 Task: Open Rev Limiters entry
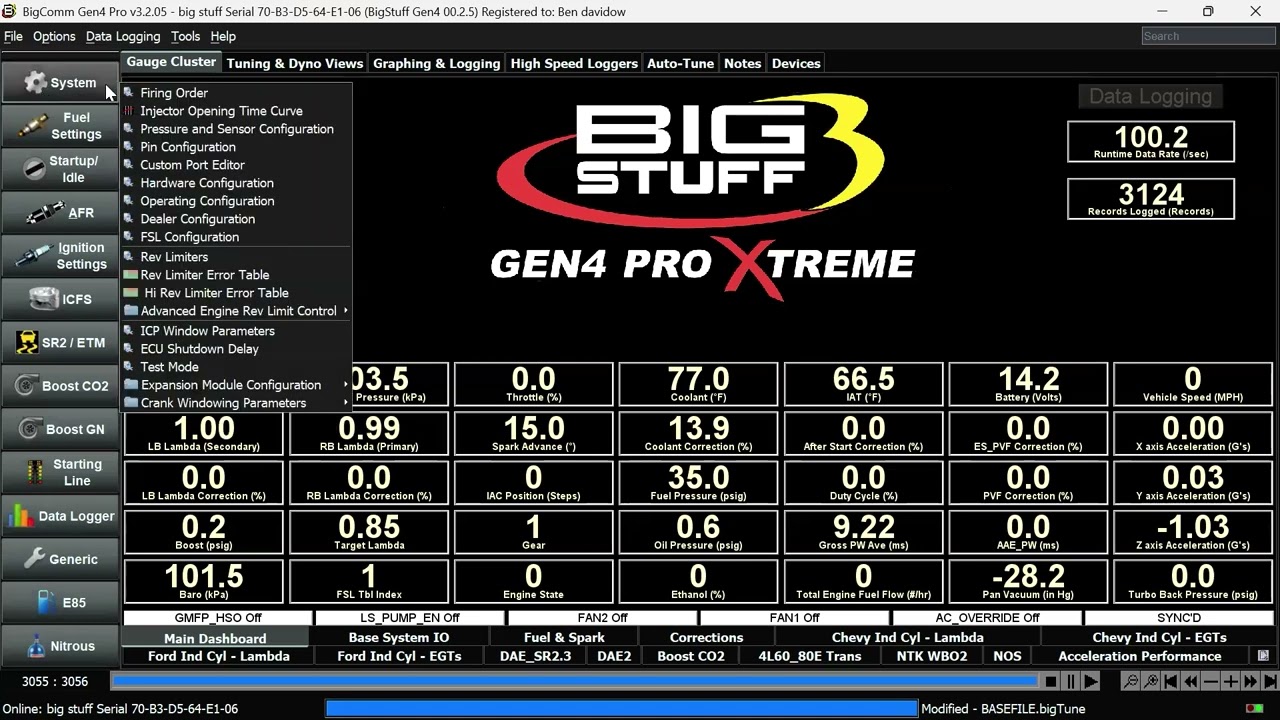coord(236,257)
